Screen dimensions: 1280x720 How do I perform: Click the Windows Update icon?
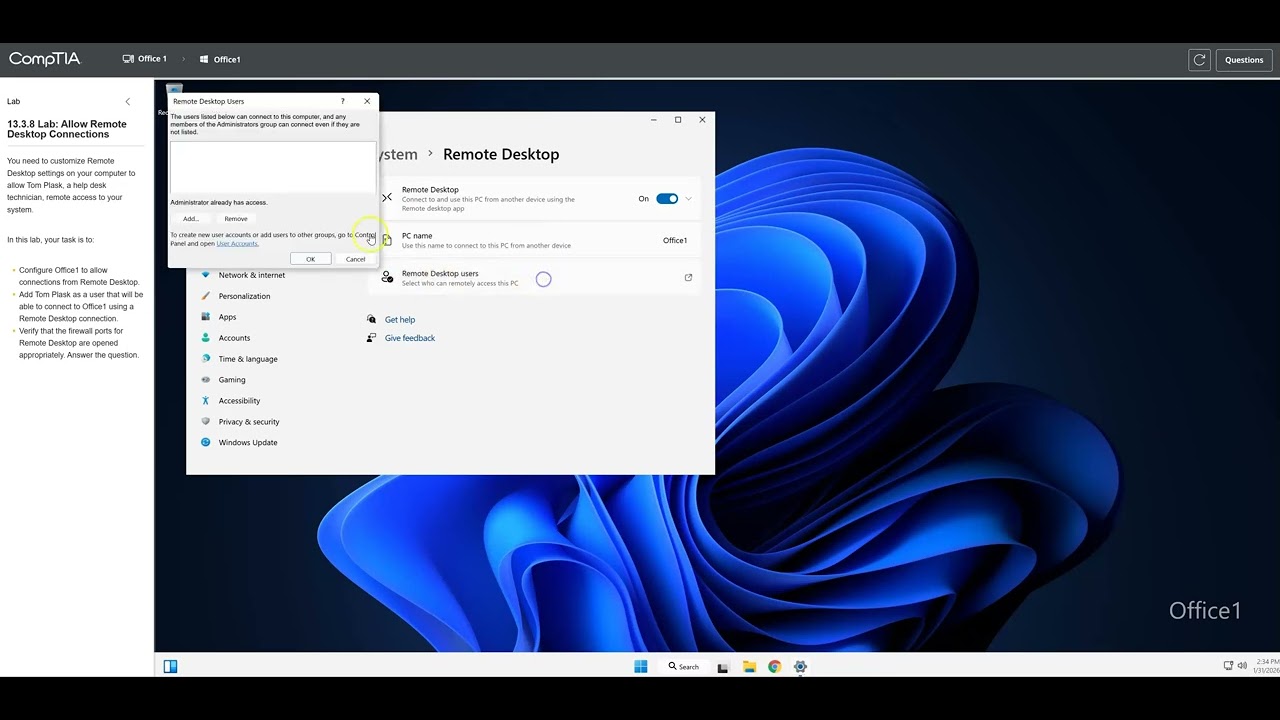click(x=206, y=443)
